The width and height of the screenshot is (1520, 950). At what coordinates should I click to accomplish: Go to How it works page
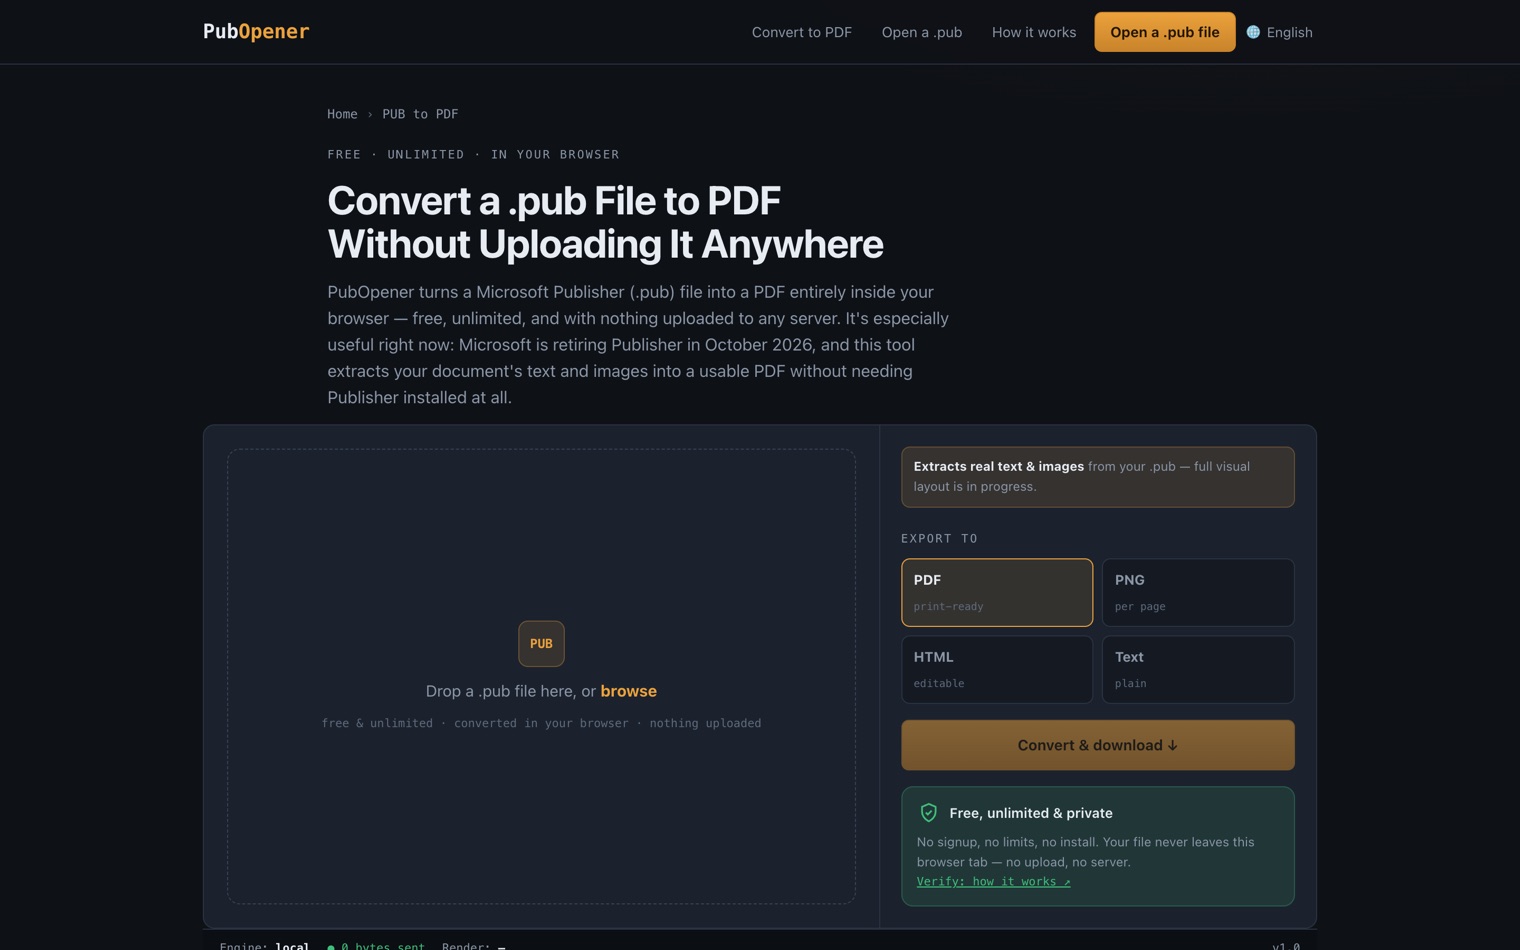coord(1034,32)
